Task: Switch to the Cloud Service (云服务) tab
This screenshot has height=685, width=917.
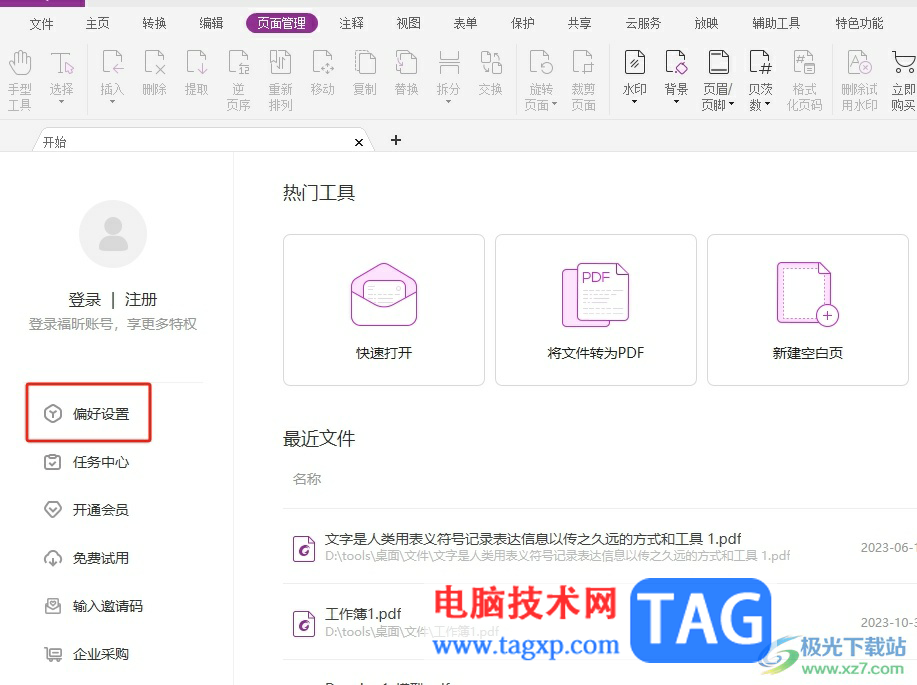Action: [x=643, y=23]
